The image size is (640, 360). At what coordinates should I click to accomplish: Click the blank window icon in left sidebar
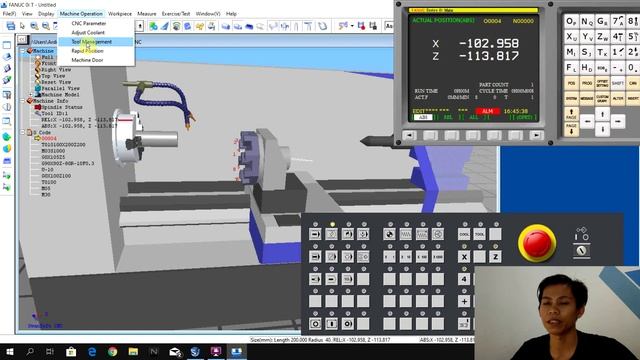pyautogui.click(x=7, y=45)
